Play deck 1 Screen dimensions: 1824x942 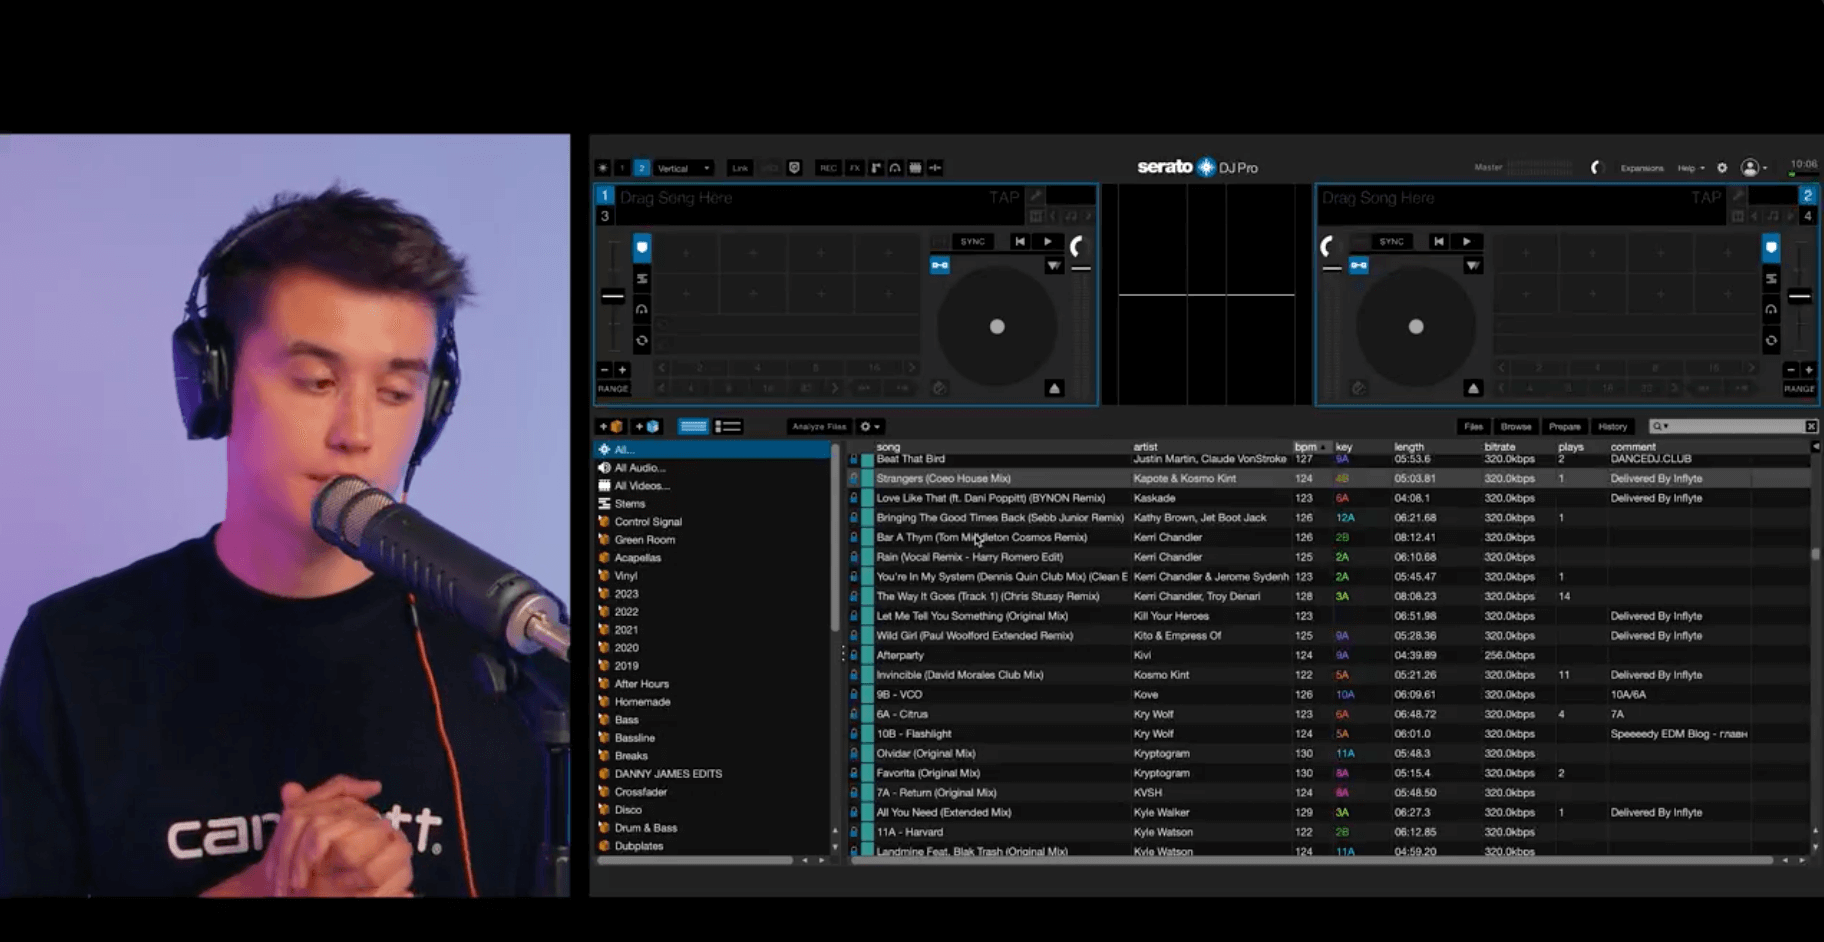pyautogui.click(x=1047, y=241)
